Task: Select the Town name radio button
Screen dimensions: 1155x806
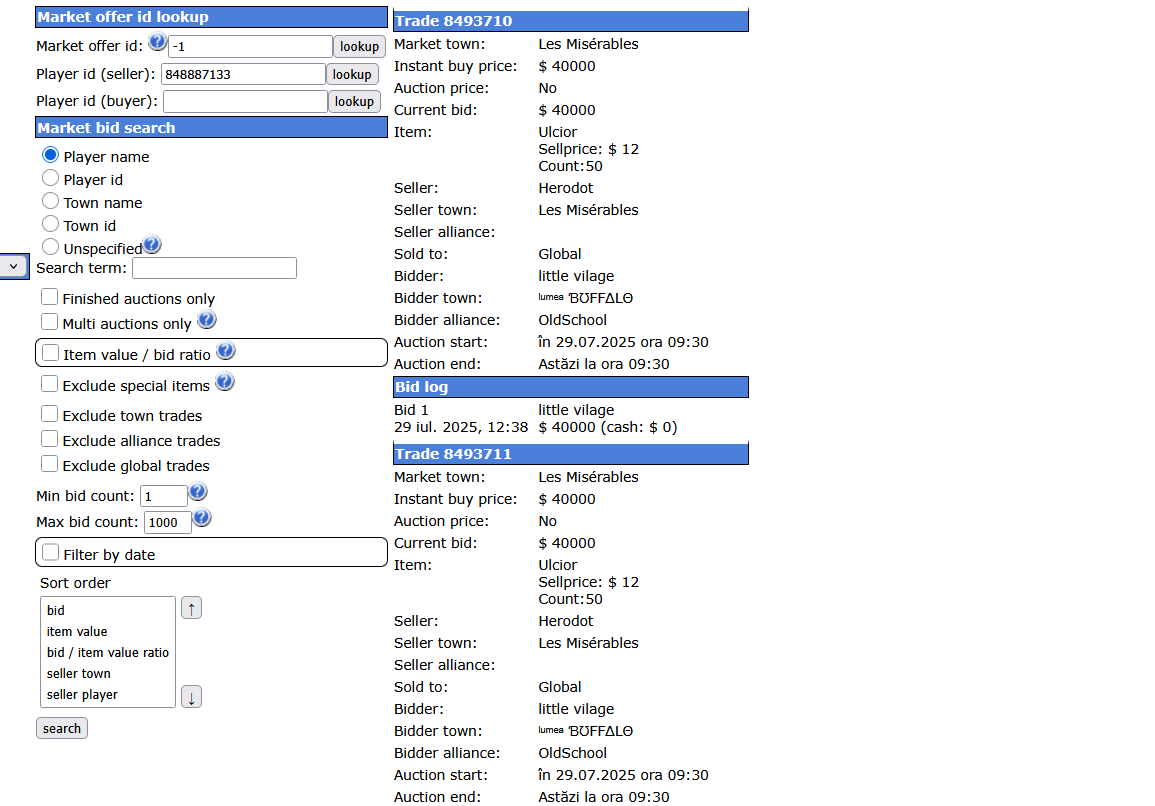Action: coord(51,201)
